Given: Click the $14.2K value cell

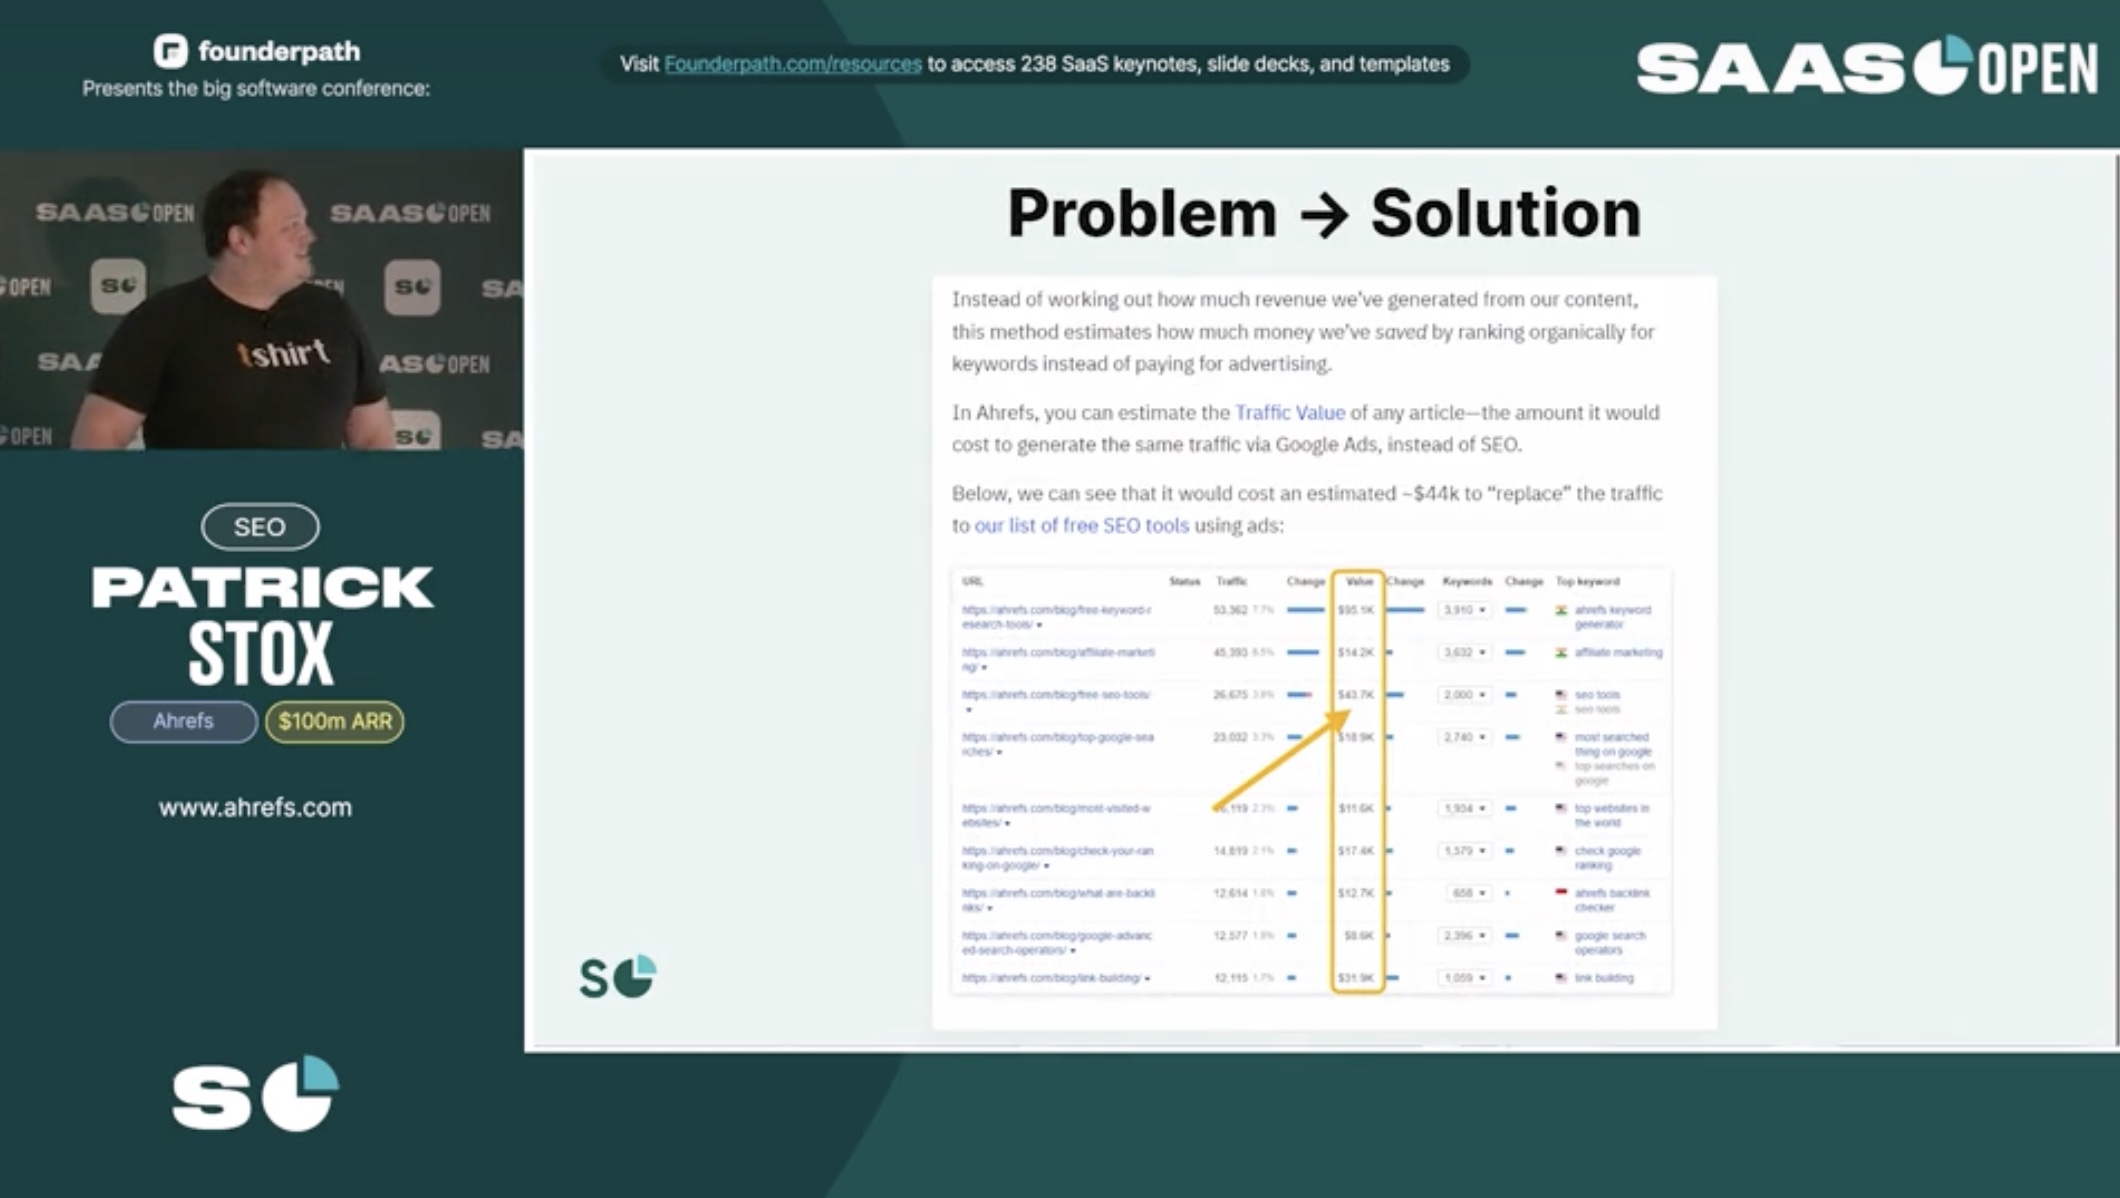Looking at the screenshot, I should point(1356,652).
